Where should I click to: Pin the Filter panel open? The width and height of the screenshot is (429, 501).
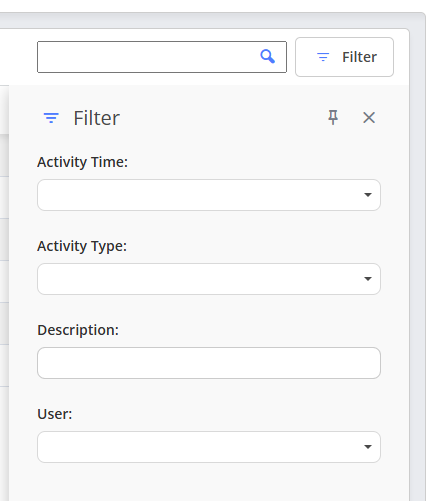333,117
